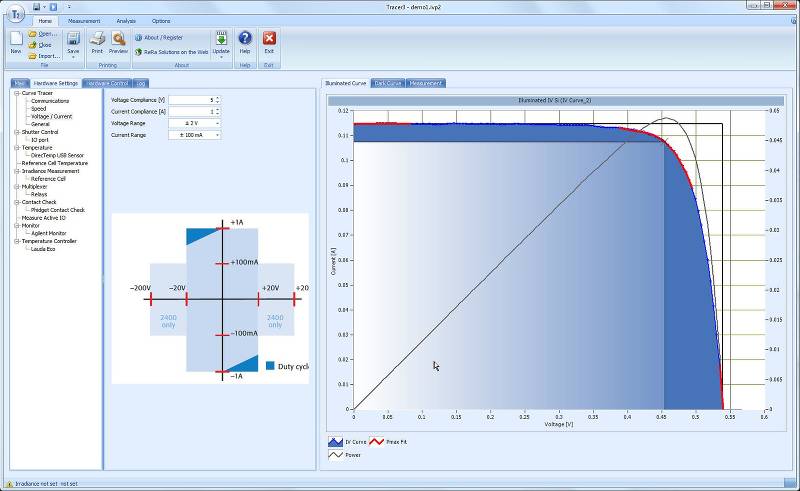Click the quick access save icon in title bar
800x491 pixels.
tap(36, 7)
